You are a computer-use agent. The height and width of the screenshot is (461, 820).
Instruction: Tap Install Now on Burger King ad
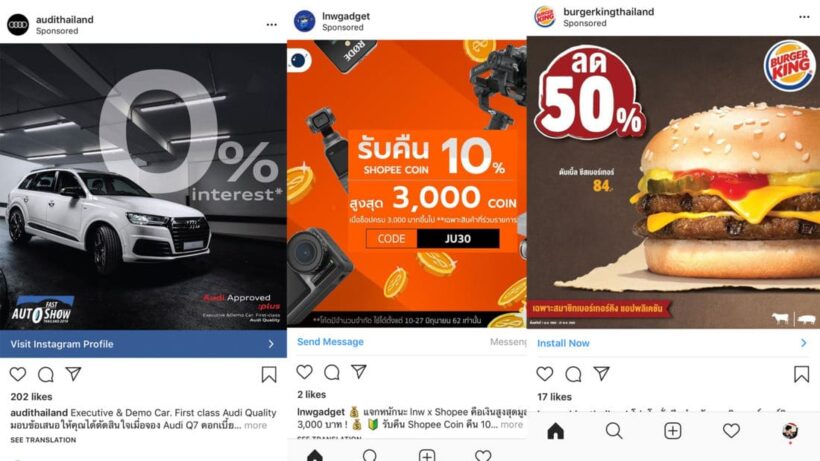click(x=673, y=343)
